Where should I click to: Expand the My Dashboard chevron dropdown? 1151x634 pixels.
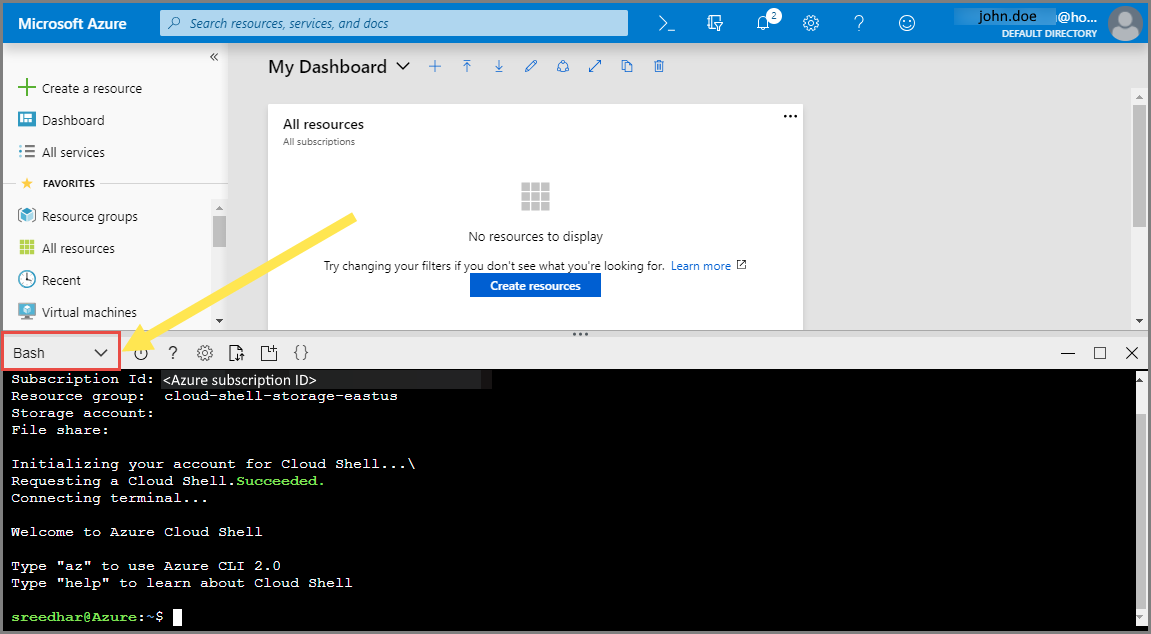pyautogui.click(x=402, y=66)
